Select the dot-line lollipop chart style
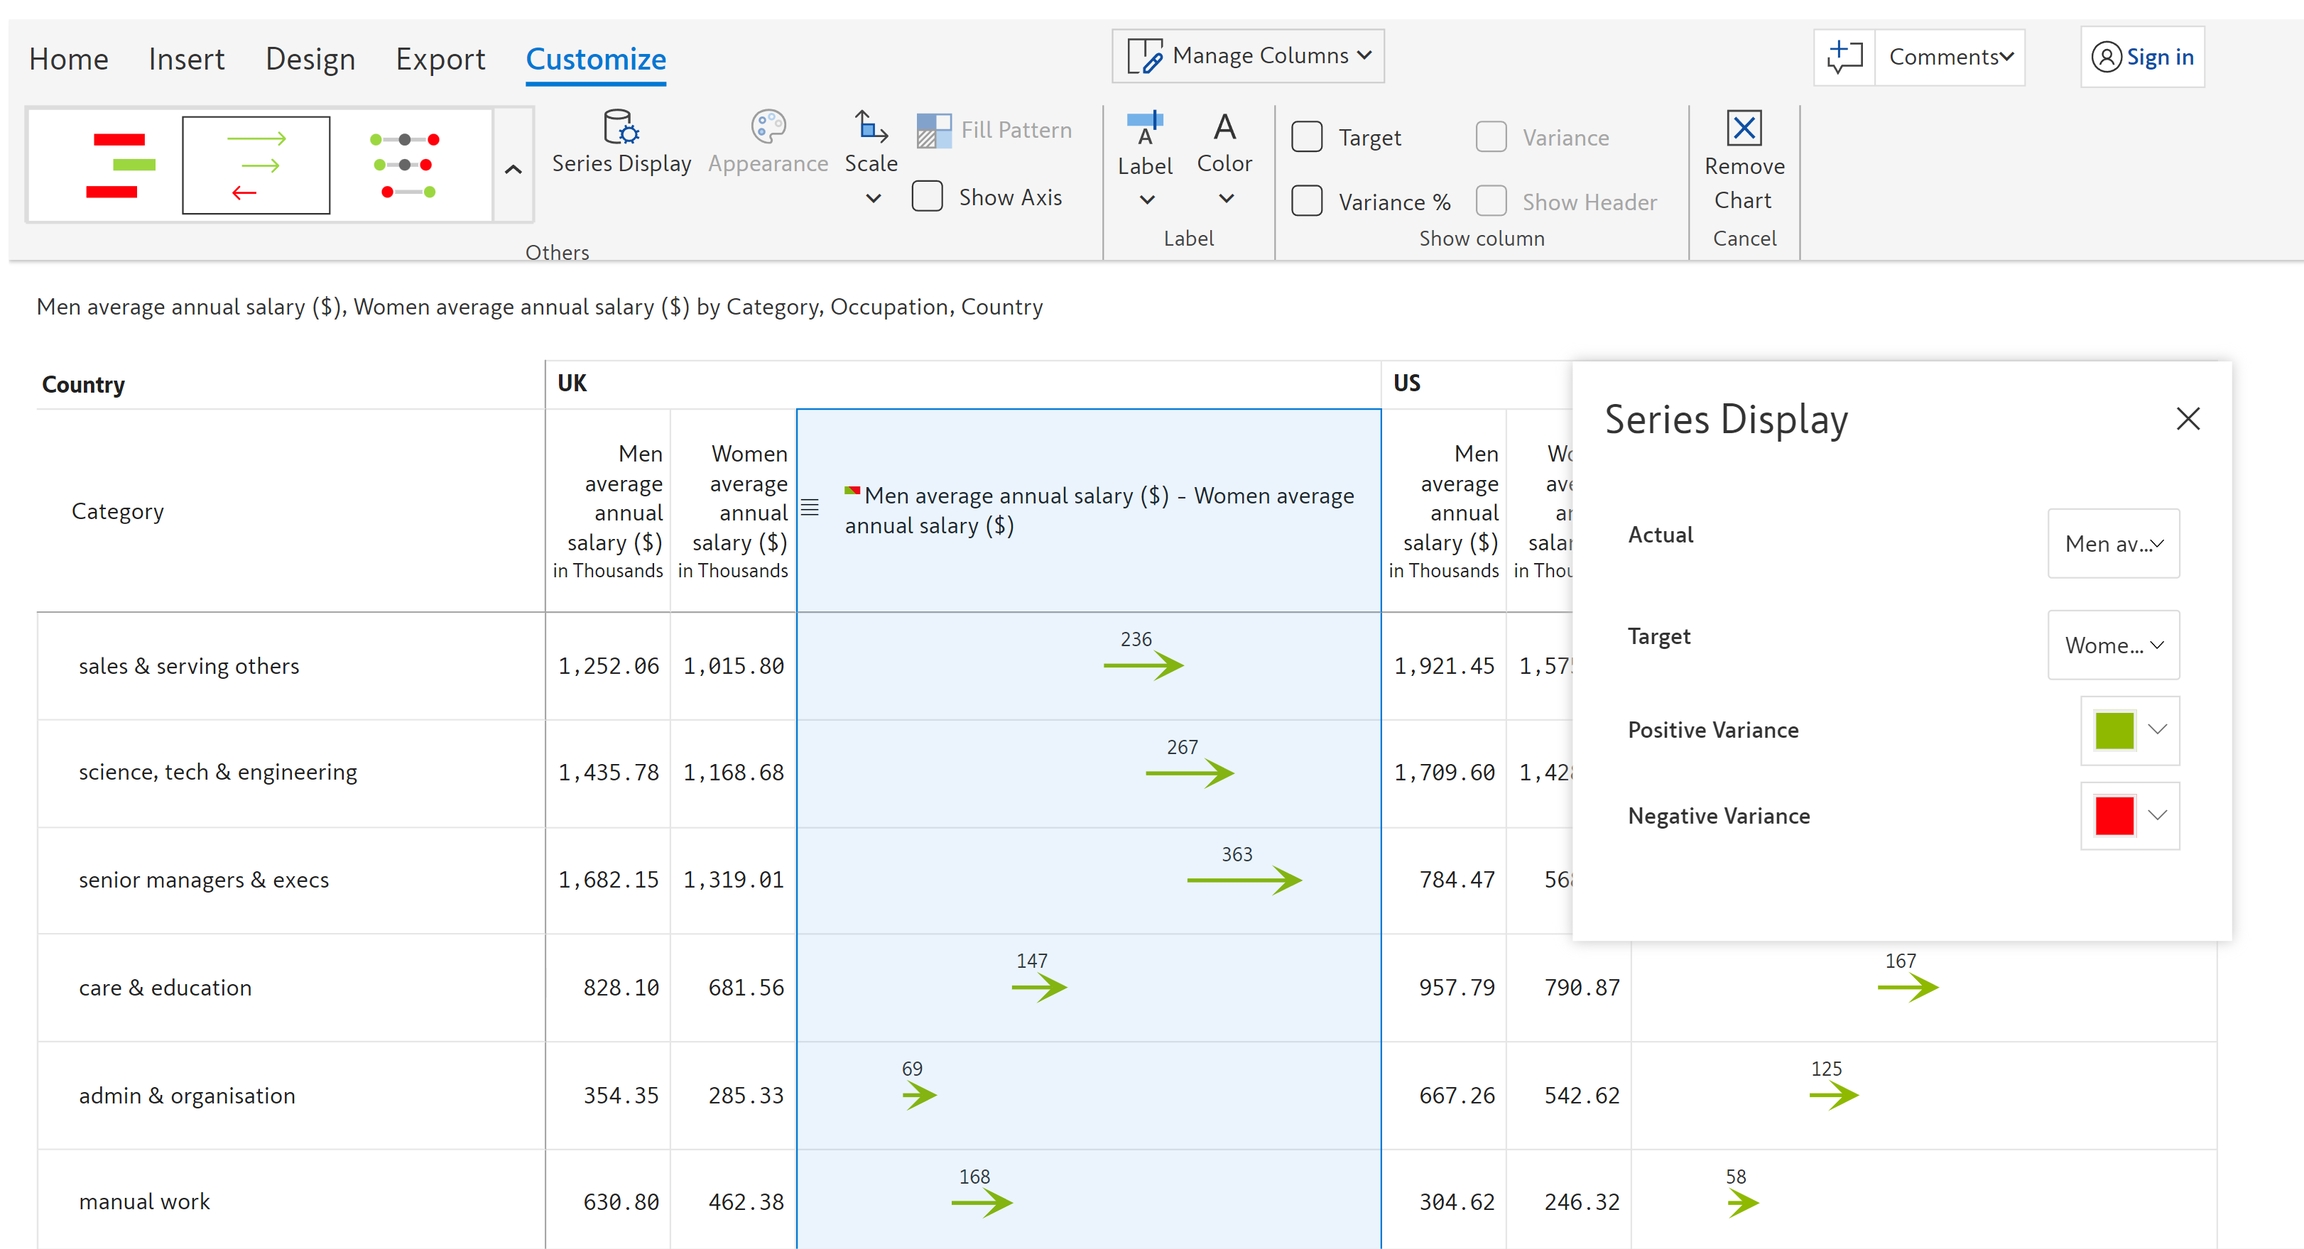Viewport: 2304px width, 1249px height. pos(405,165)
